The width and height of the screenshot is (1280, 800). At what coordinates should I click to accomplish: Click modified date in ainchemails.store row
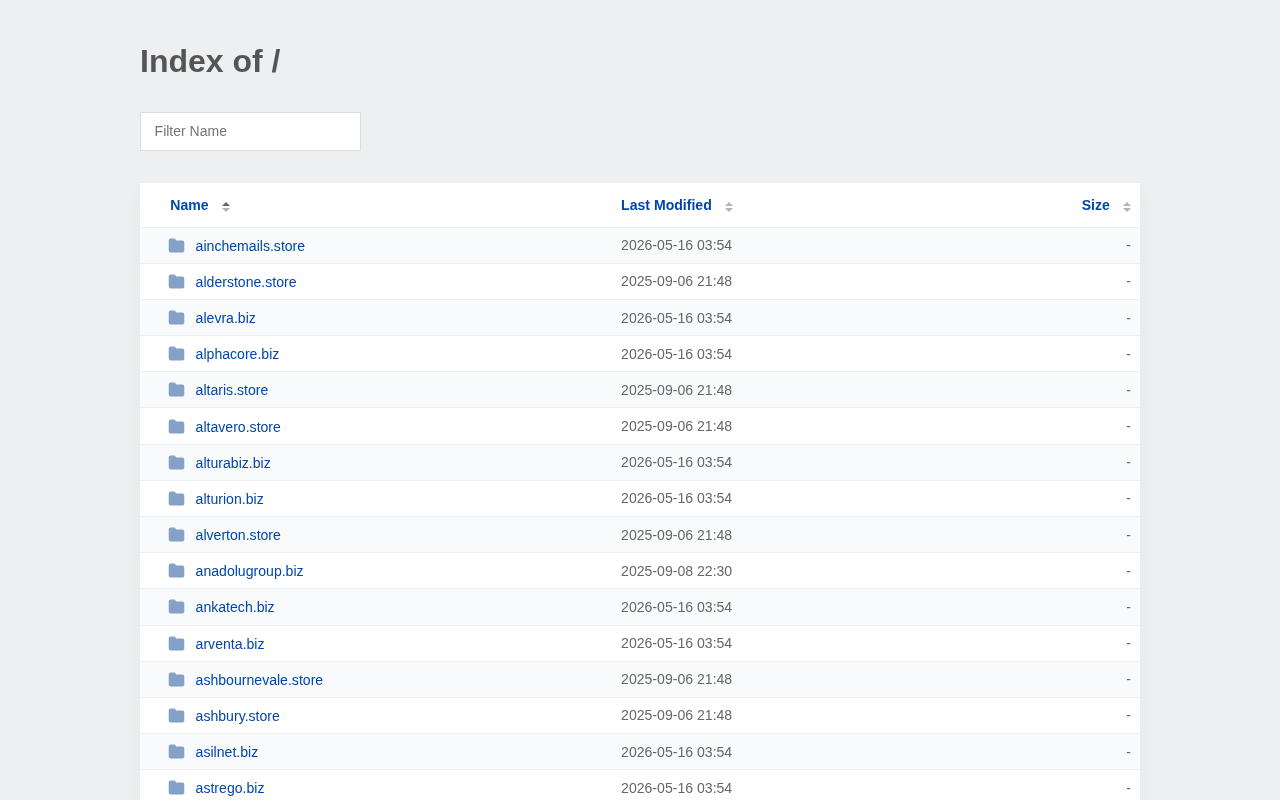tap(676, 245)
